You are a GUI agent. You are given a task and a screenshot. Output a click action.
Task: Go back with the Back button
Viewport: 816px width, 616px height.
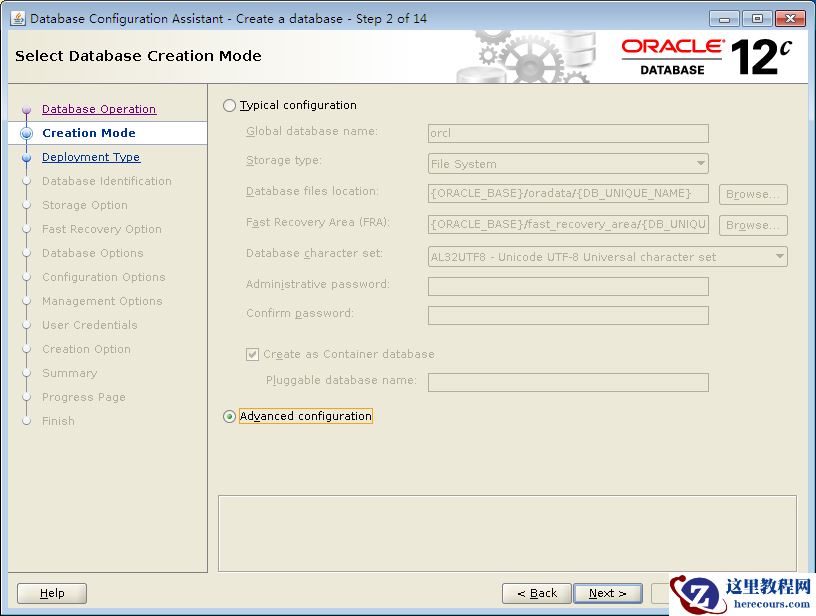pos(537,593)
